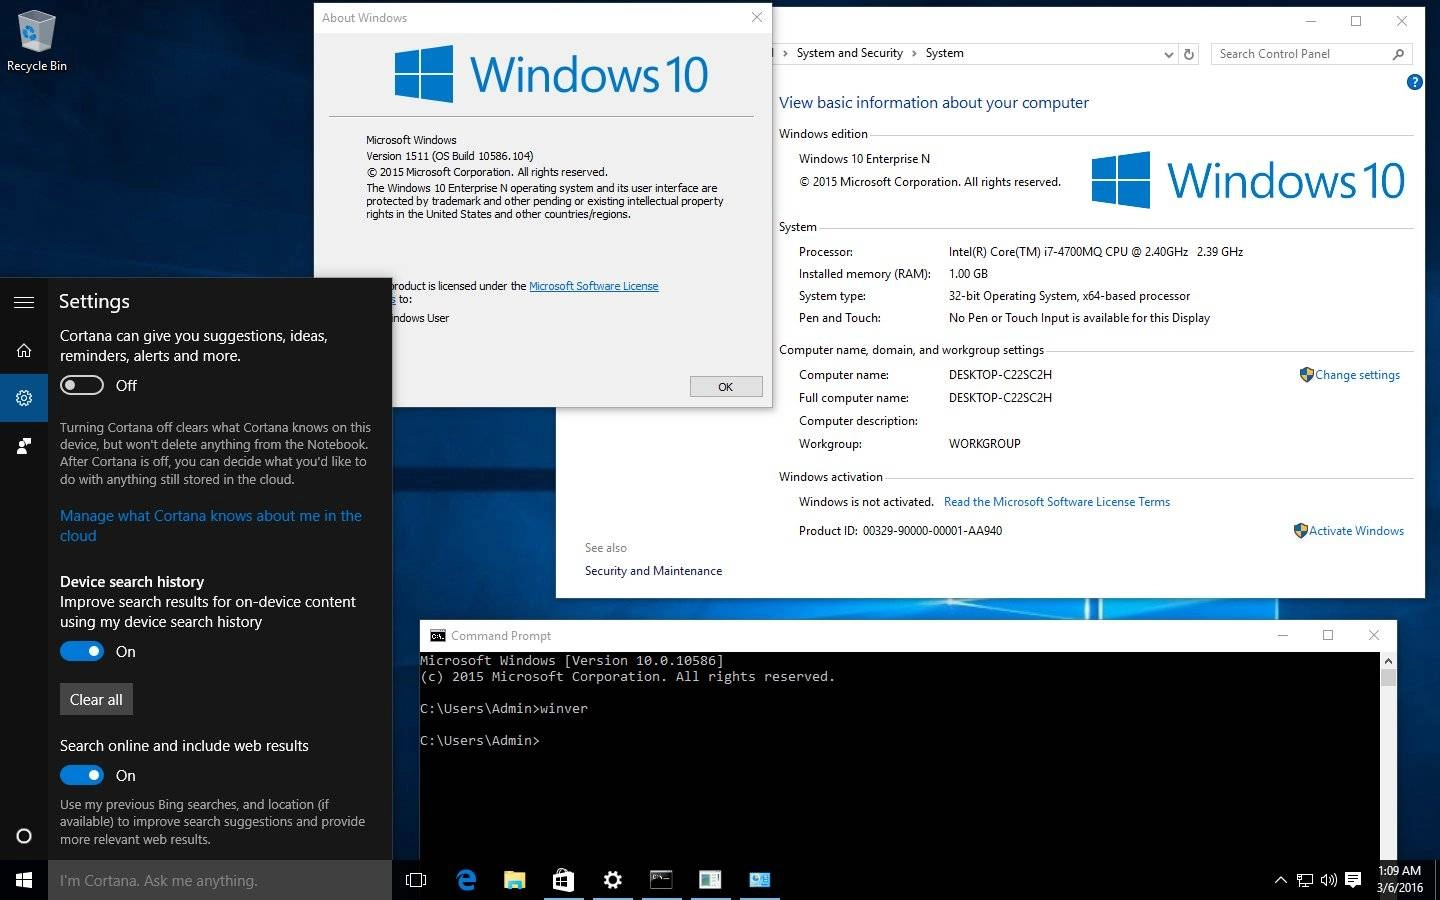Open the Windows Start button

(24, 880)
